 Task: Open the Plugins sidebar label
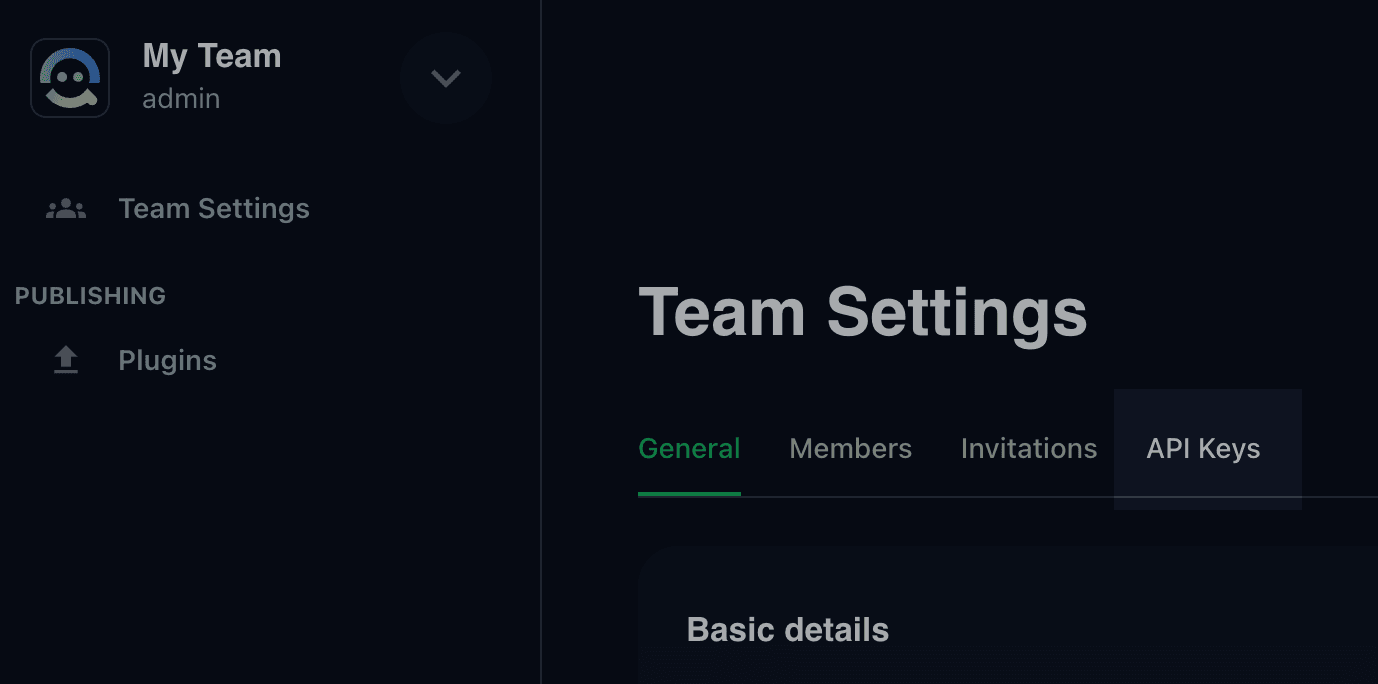coord(167,360)
